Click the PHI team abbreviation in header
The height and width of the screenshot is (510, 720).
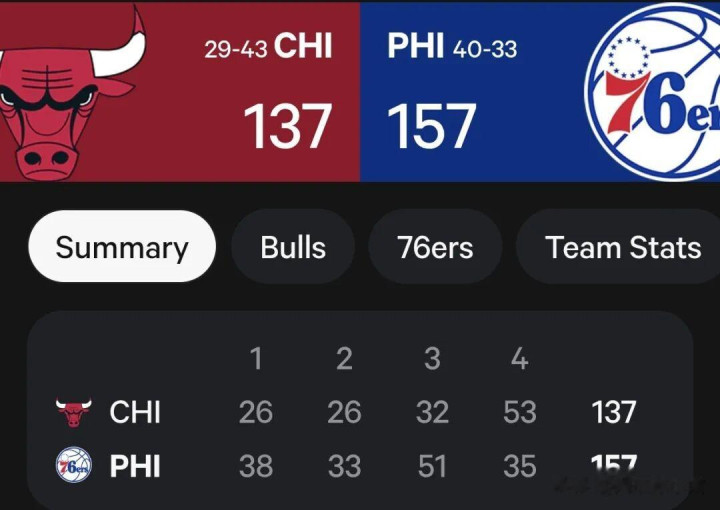(x=416, y=47)
